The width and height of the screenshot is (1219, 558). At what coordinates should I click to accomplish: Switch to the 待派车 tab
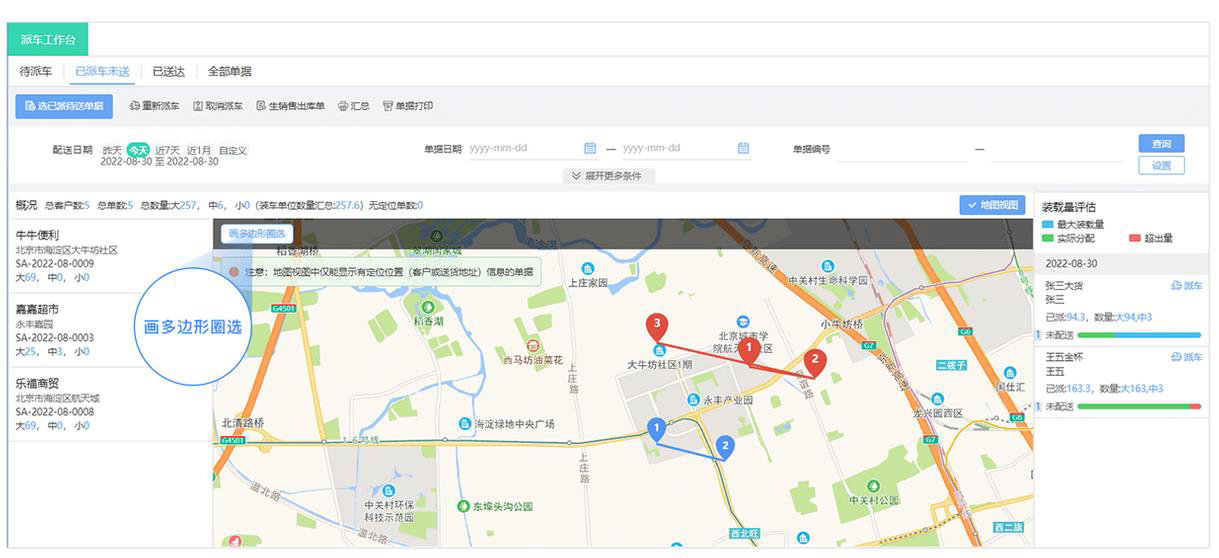(36, 71)
